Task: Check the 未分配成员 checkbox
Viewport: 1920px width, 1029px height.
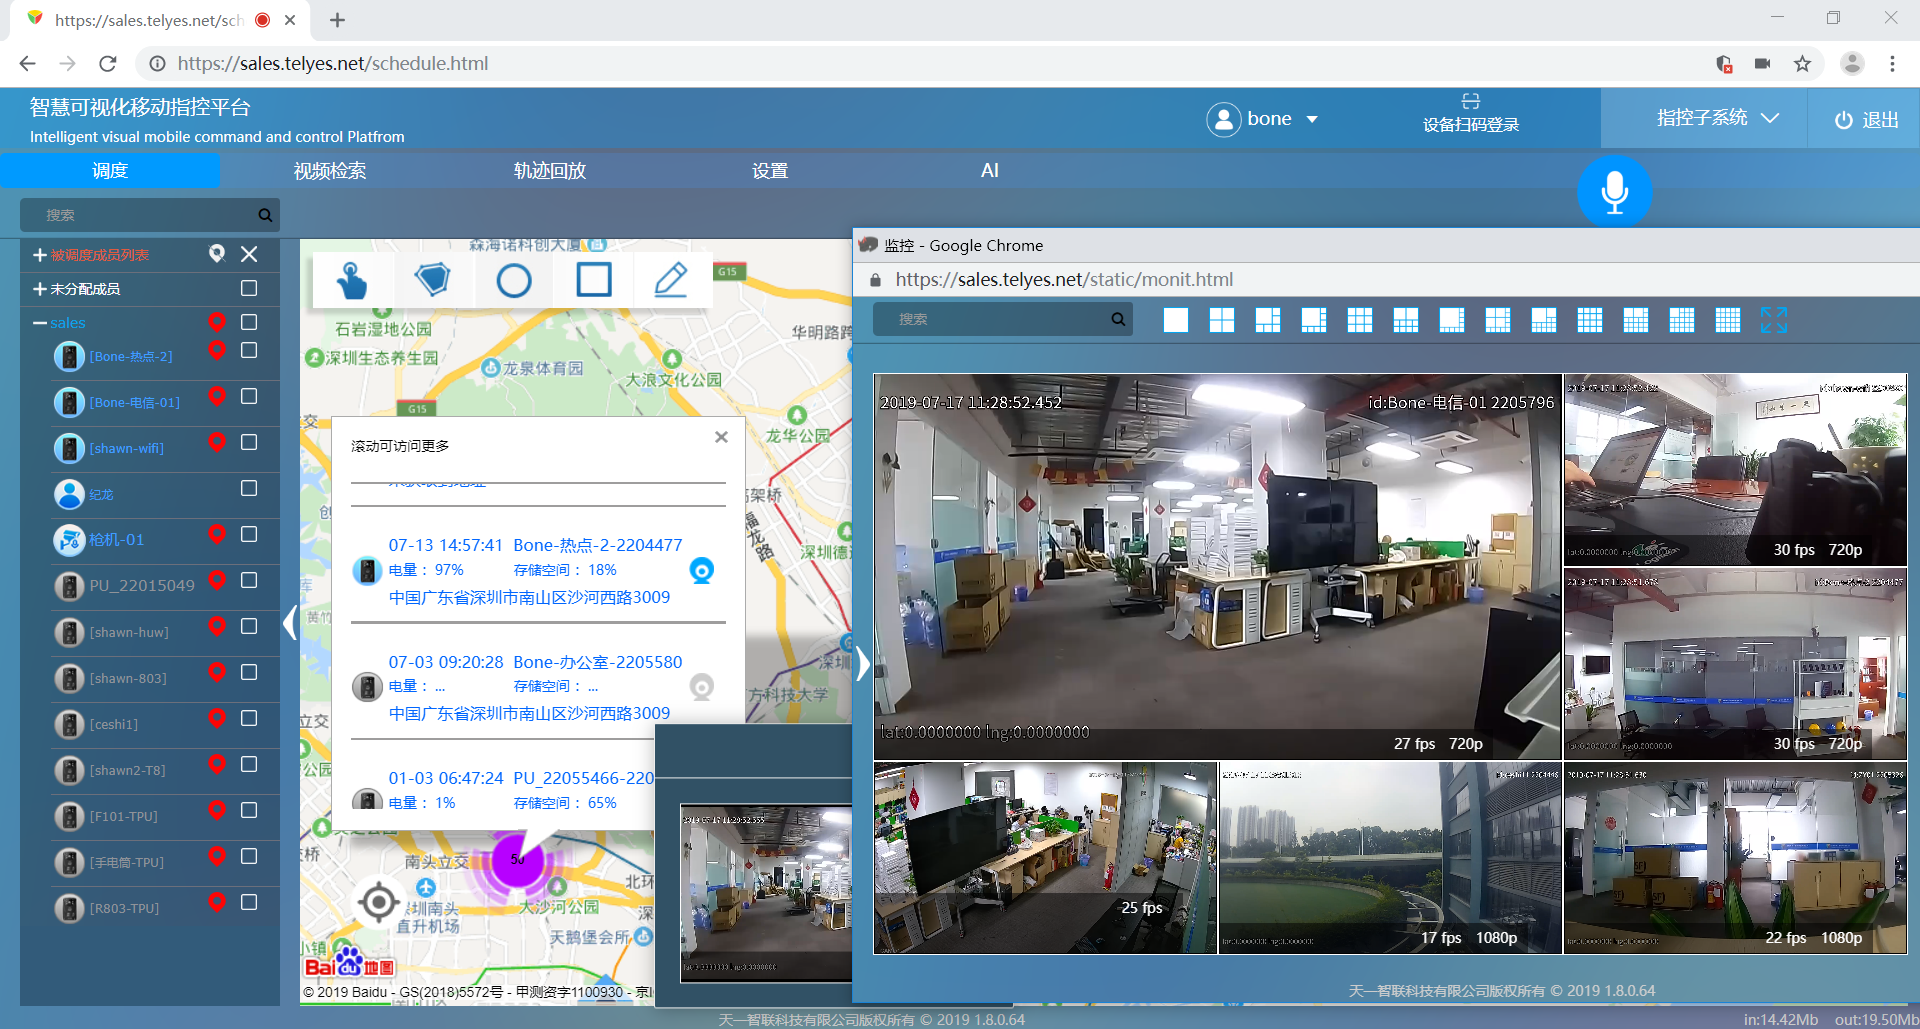Action: pyautogui.click(x=249, y=288)
